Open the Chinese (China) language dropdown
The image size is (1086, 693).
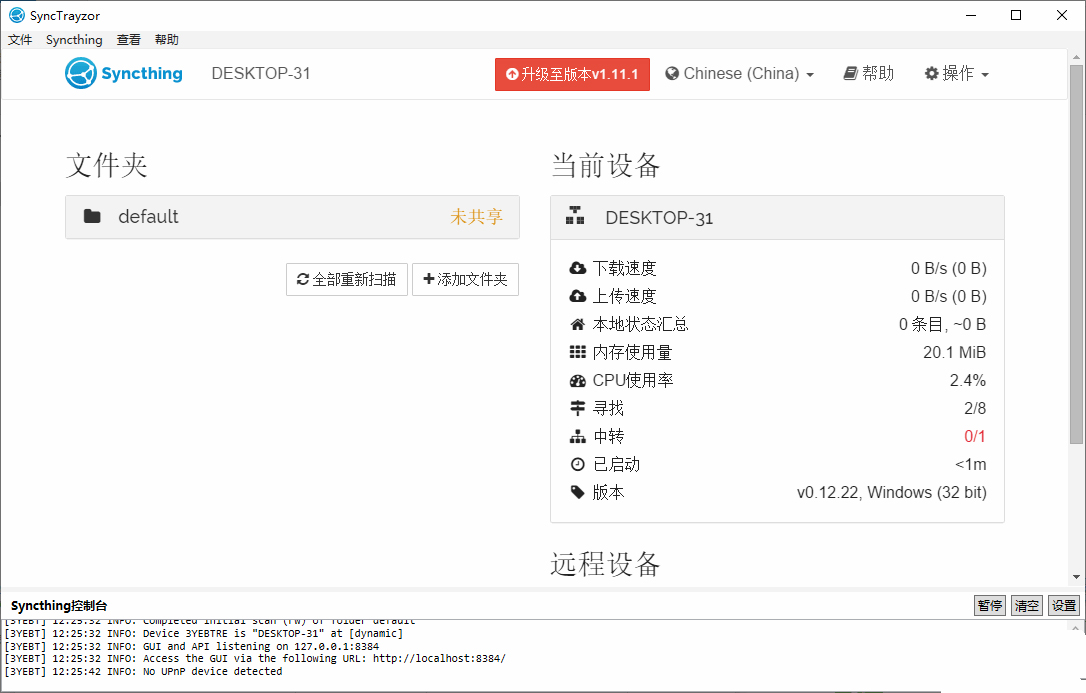tap(739, 73)
